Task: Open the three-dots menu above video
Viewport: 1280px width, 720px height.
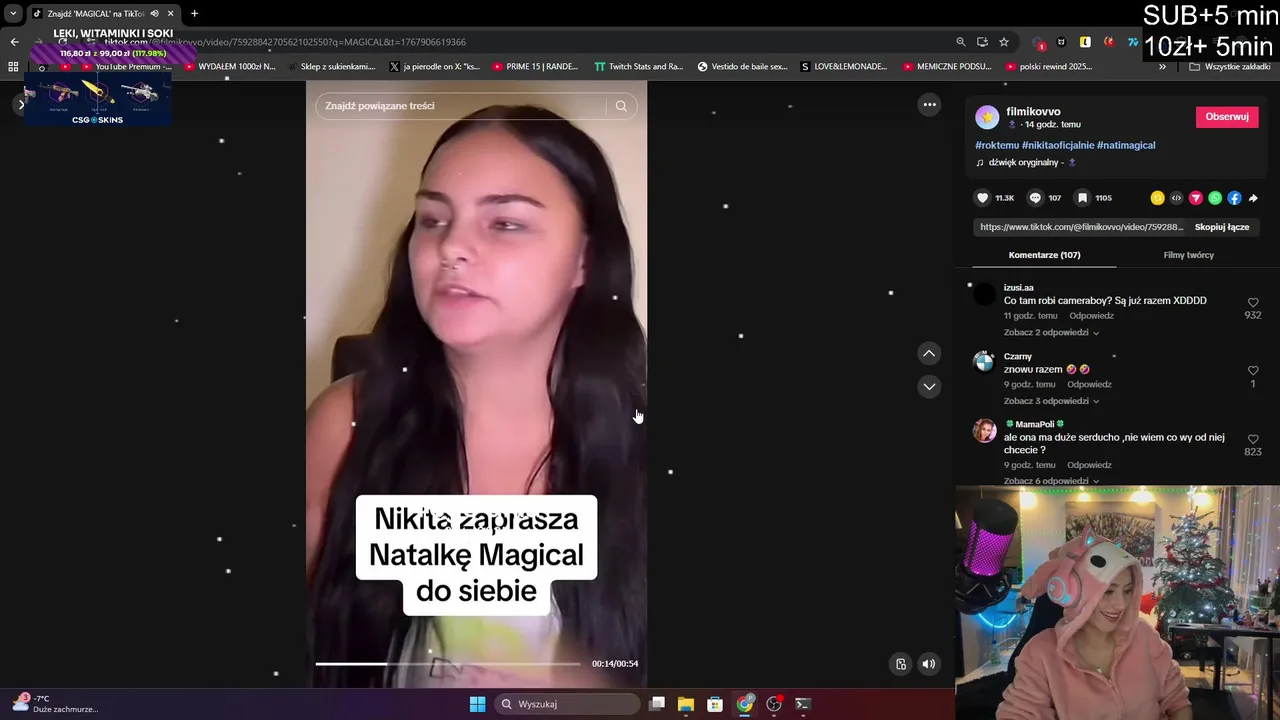Action: [929, 104]
